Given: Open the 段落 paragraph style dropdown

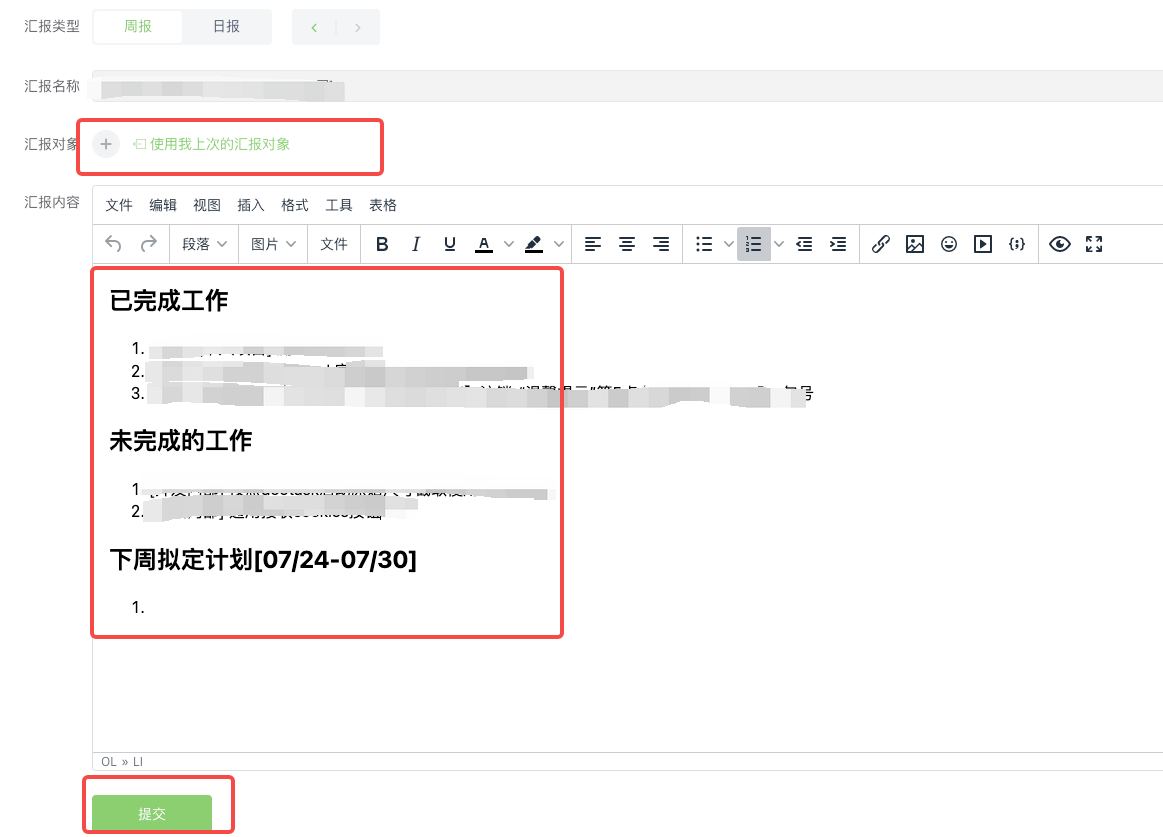Looking at the screenshot, I should (204, 243).
